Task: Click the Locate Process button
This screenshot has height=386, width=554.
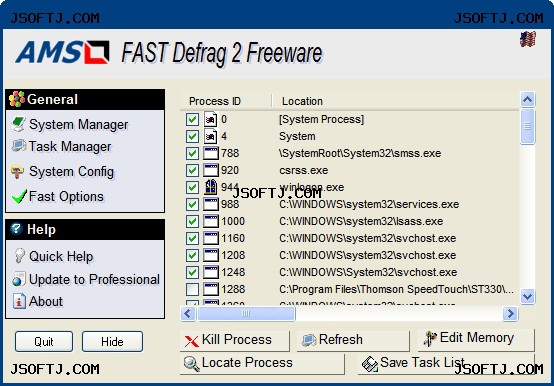Action: click(x=262, y=364)
